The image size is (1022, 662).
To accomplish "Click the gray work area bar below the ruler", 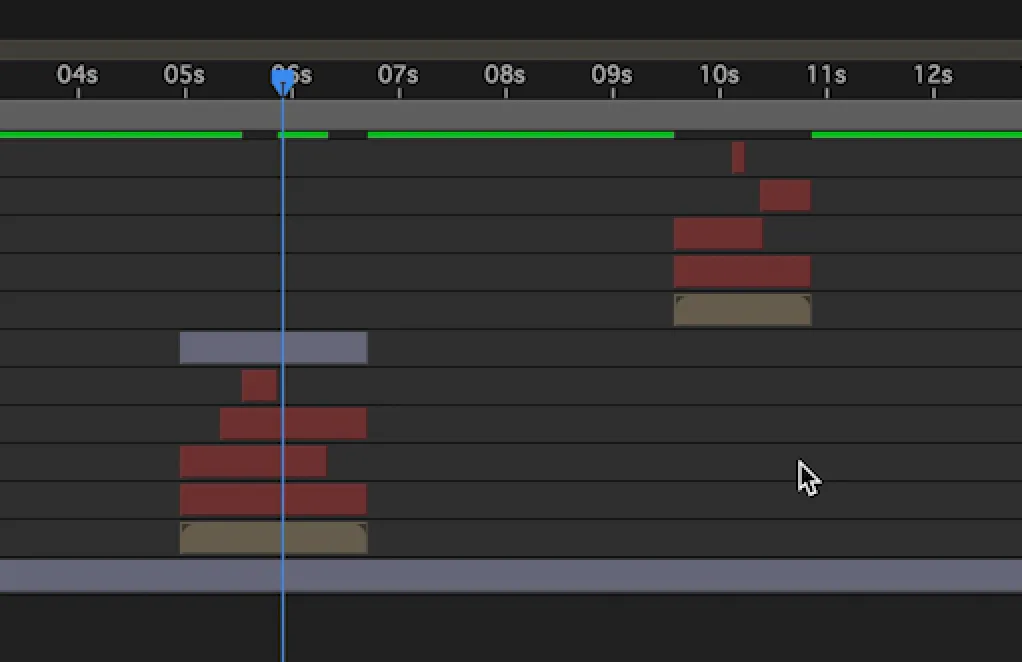I will pos(511,114).
